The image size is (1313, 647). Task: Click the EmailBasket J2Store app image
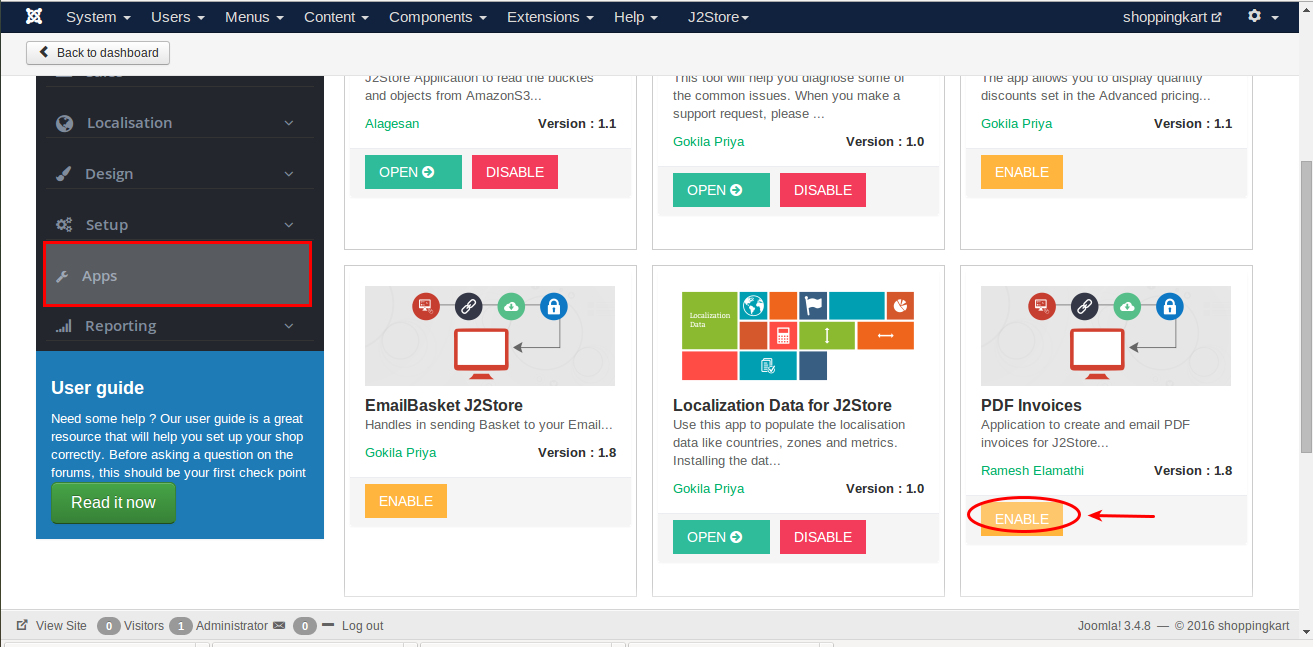[x=490, y=336]
